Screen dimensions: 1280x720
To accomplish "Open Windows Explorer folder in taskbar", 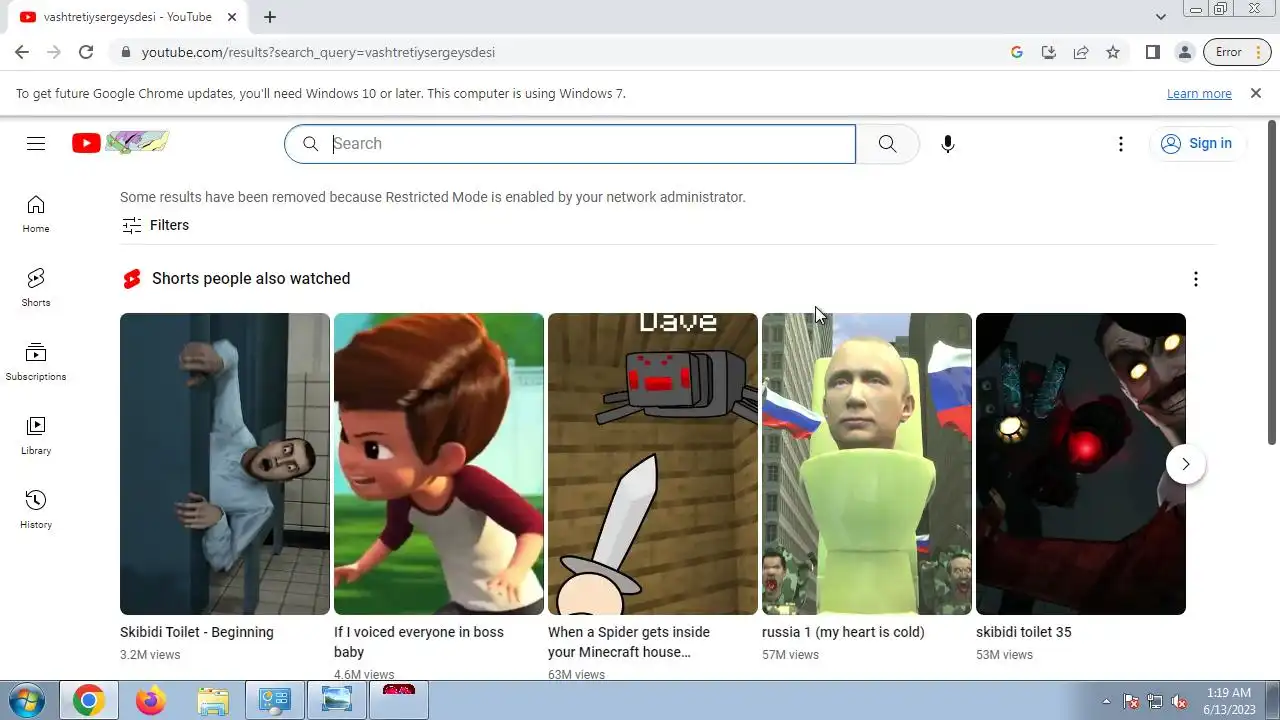I will (212, 701).
